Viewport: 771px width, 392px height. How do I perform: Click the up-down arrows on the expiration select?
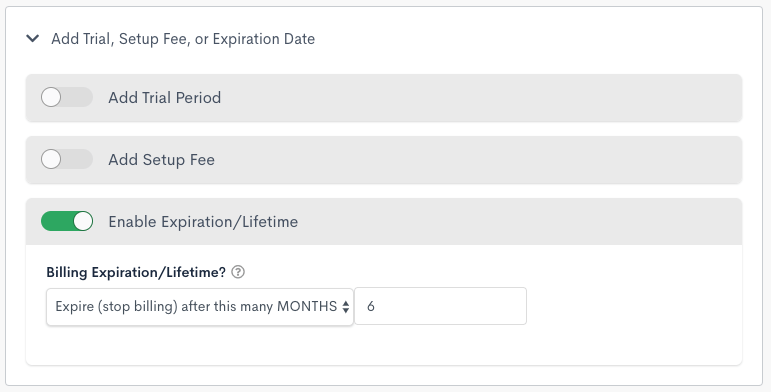[x=346, y=307]
